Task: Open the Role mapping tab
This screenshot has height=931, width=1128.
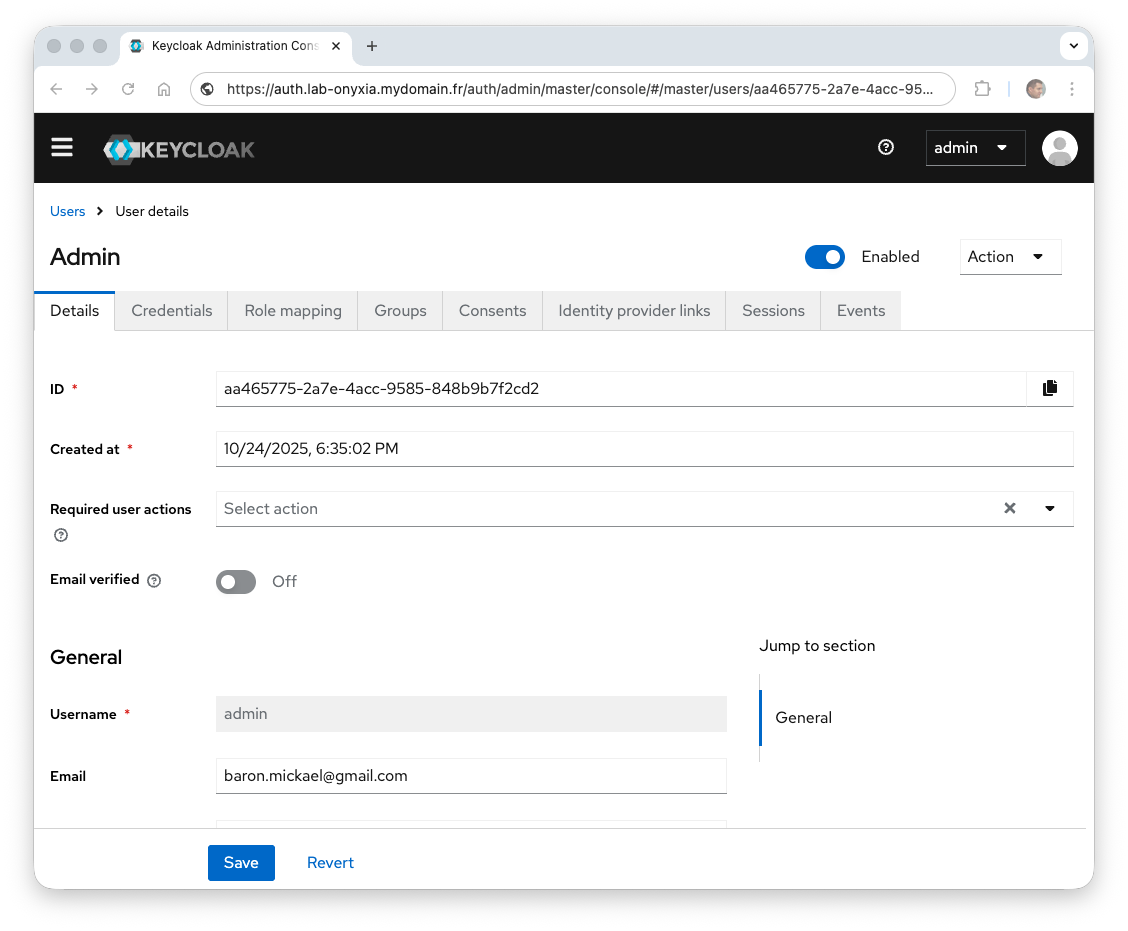Action: click(292, 310)
